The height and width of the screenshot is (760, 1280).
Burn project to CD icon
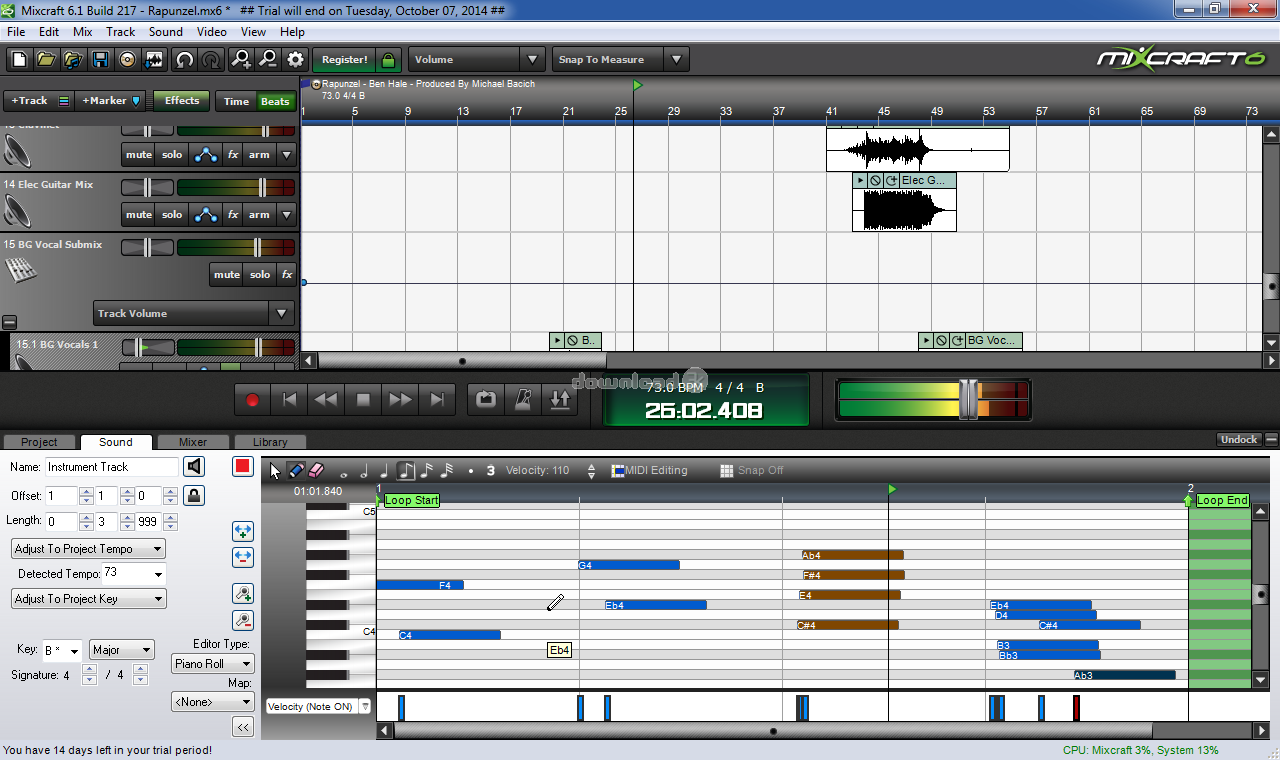click(x=127, y=60)
